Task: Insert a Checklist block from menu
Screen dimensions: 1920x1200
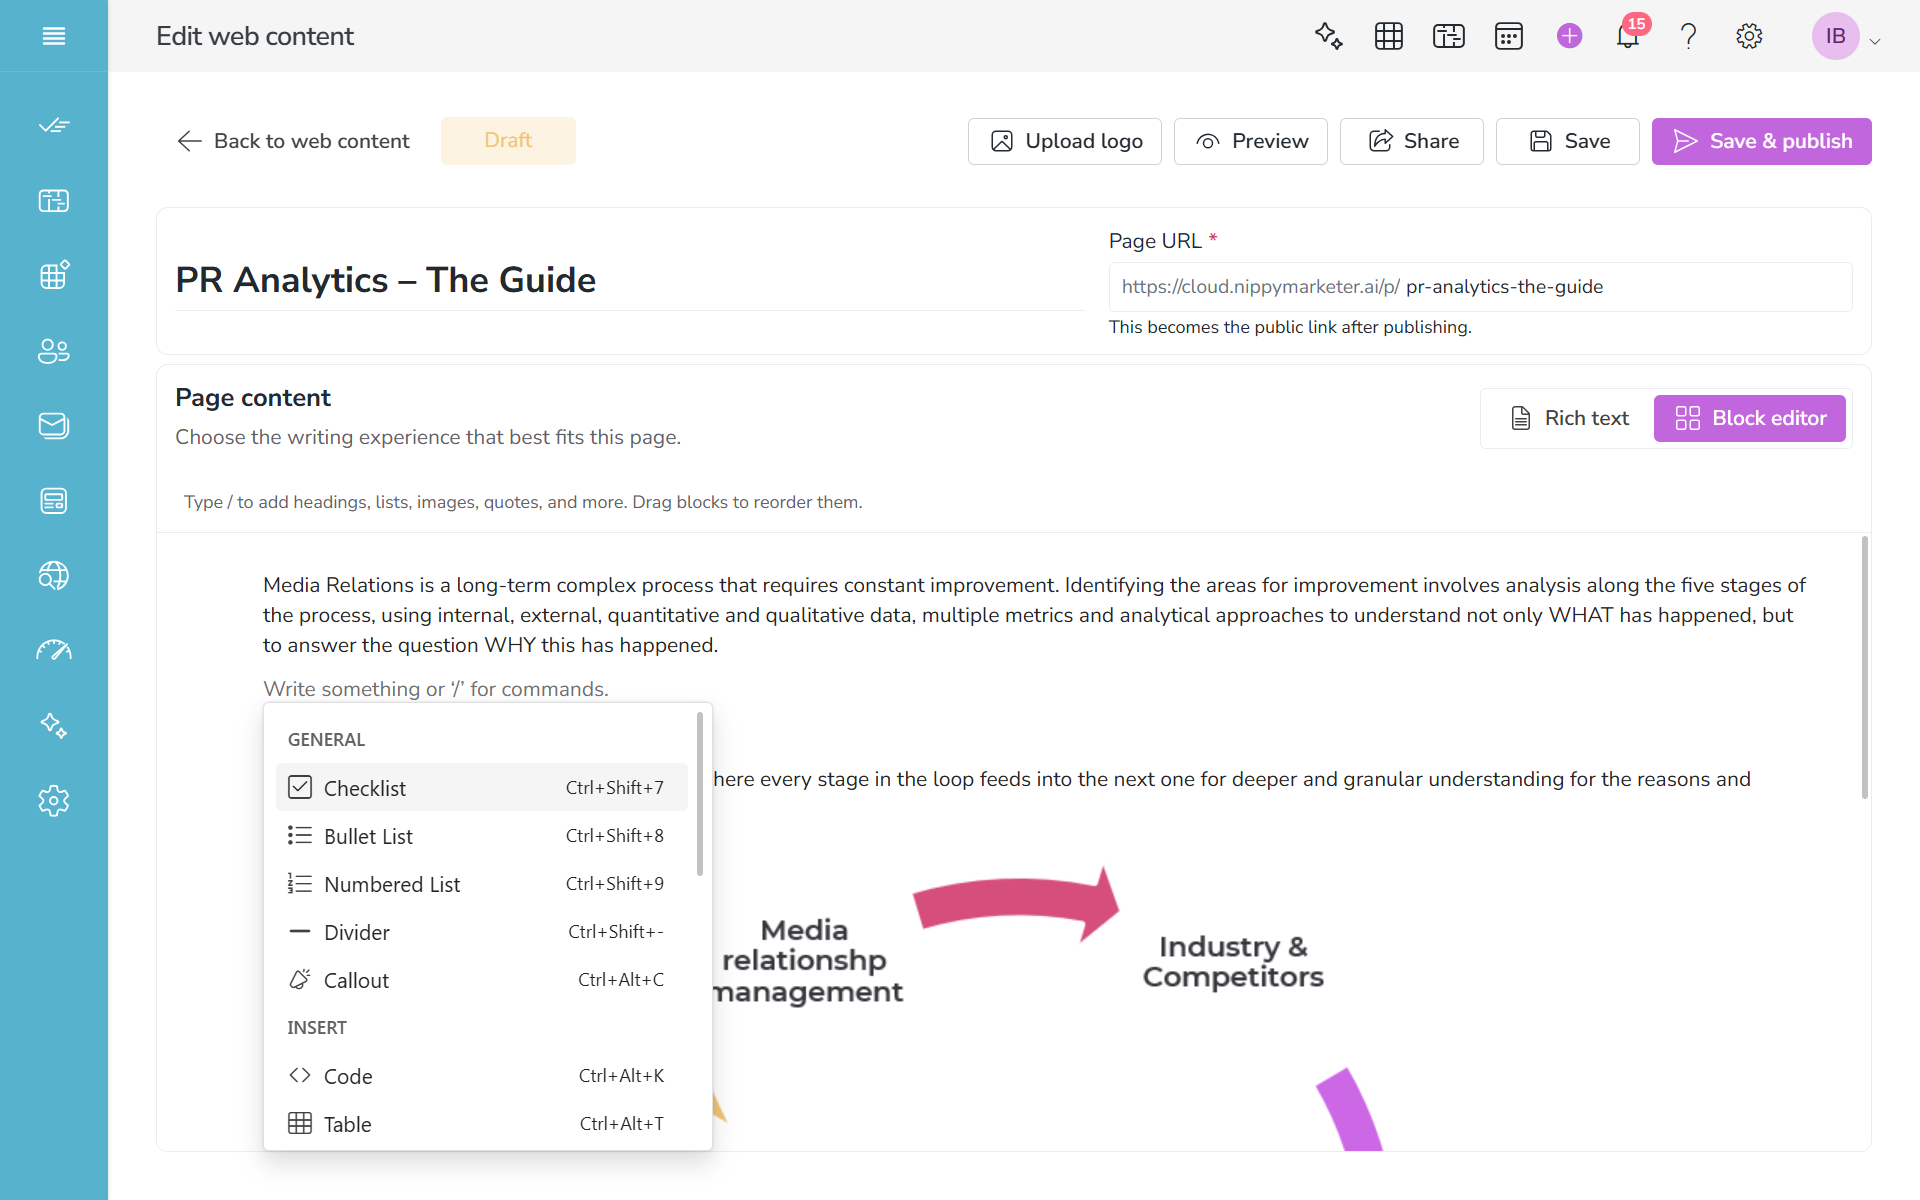Action: [482, 788]
